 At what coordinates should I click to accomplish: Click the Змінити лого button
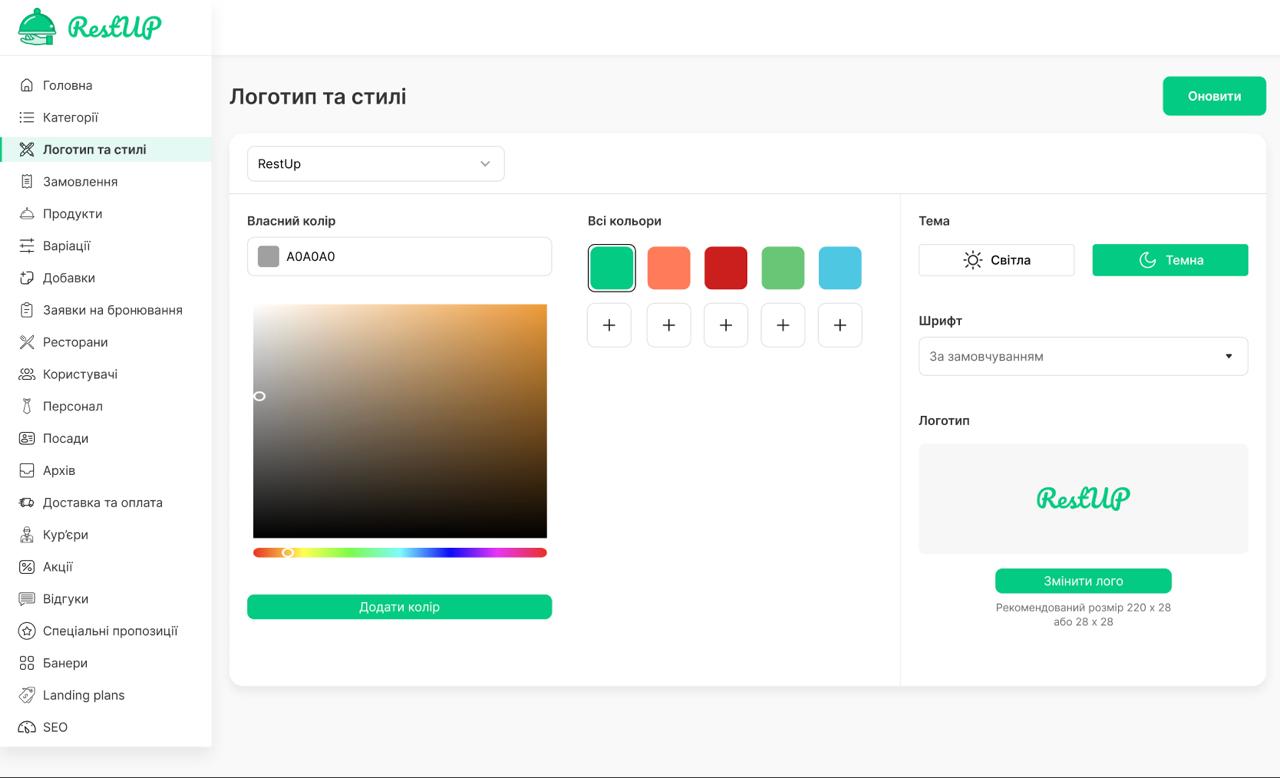click(1083, 581)
